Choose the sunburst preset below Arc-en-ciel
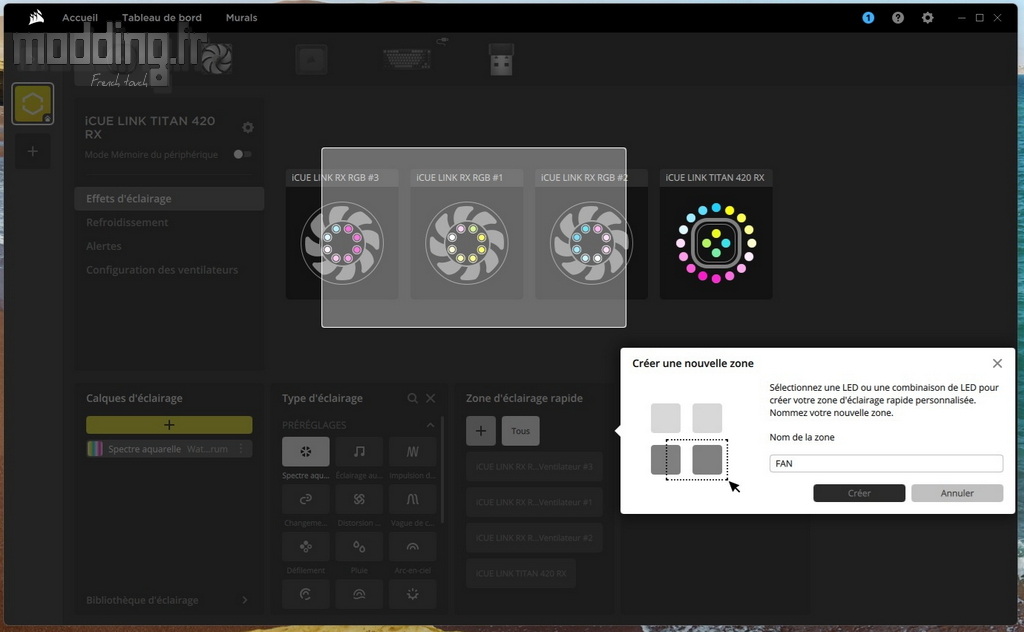This screenshot has width=1024, height=632. (412, 594)
